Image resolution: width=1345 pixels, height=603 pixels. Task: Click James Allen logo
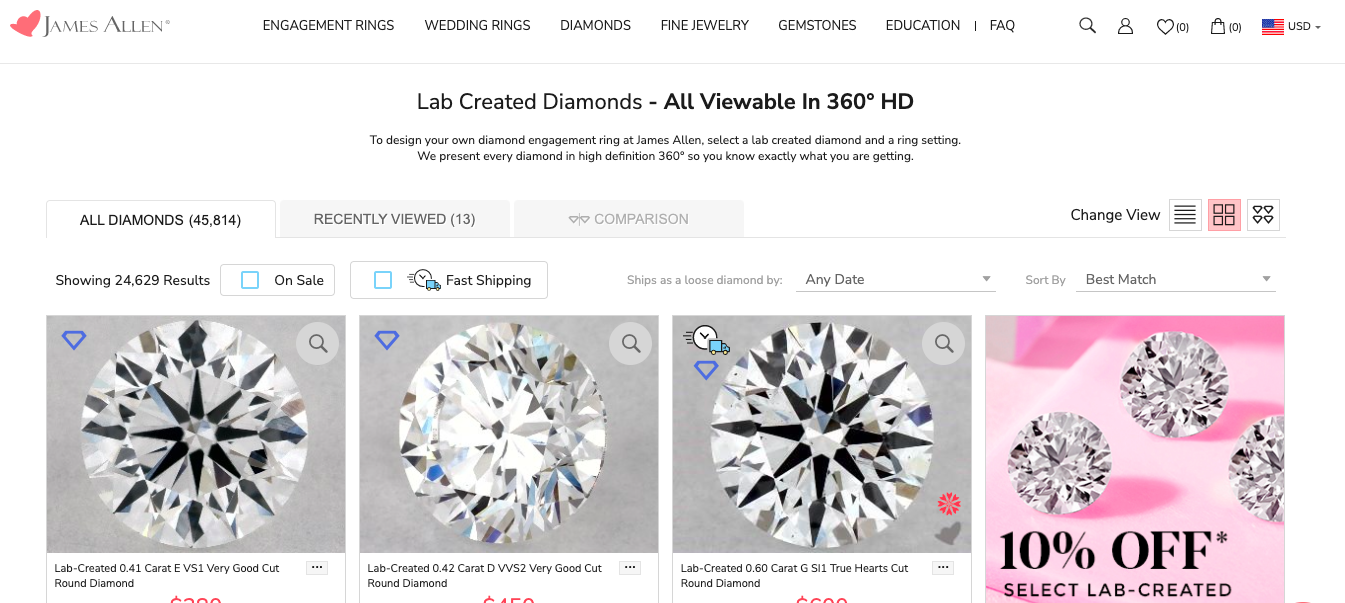click(x=90, y=25)
